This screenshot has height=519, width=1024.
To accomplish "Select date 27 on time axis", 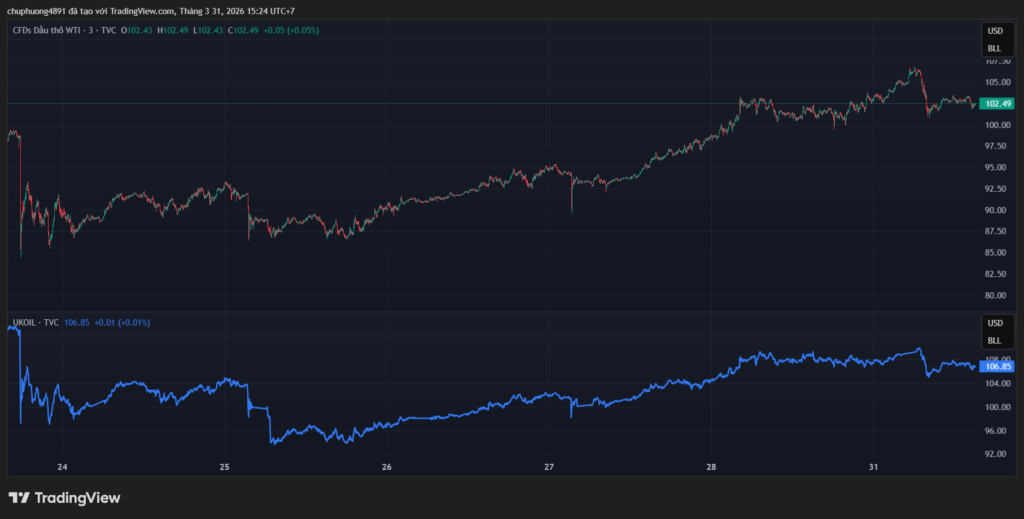I will 549,467.
